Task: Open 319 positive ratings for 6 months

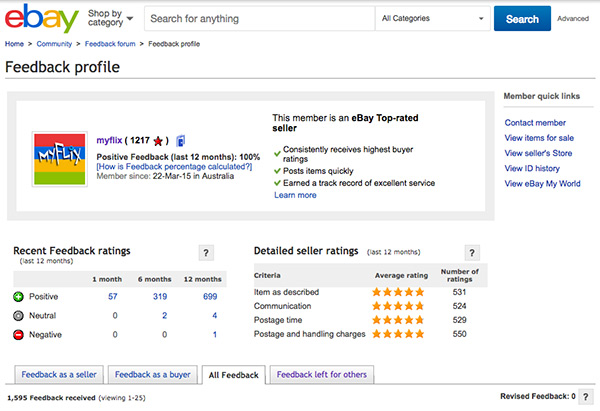Action: click(160, 297)
